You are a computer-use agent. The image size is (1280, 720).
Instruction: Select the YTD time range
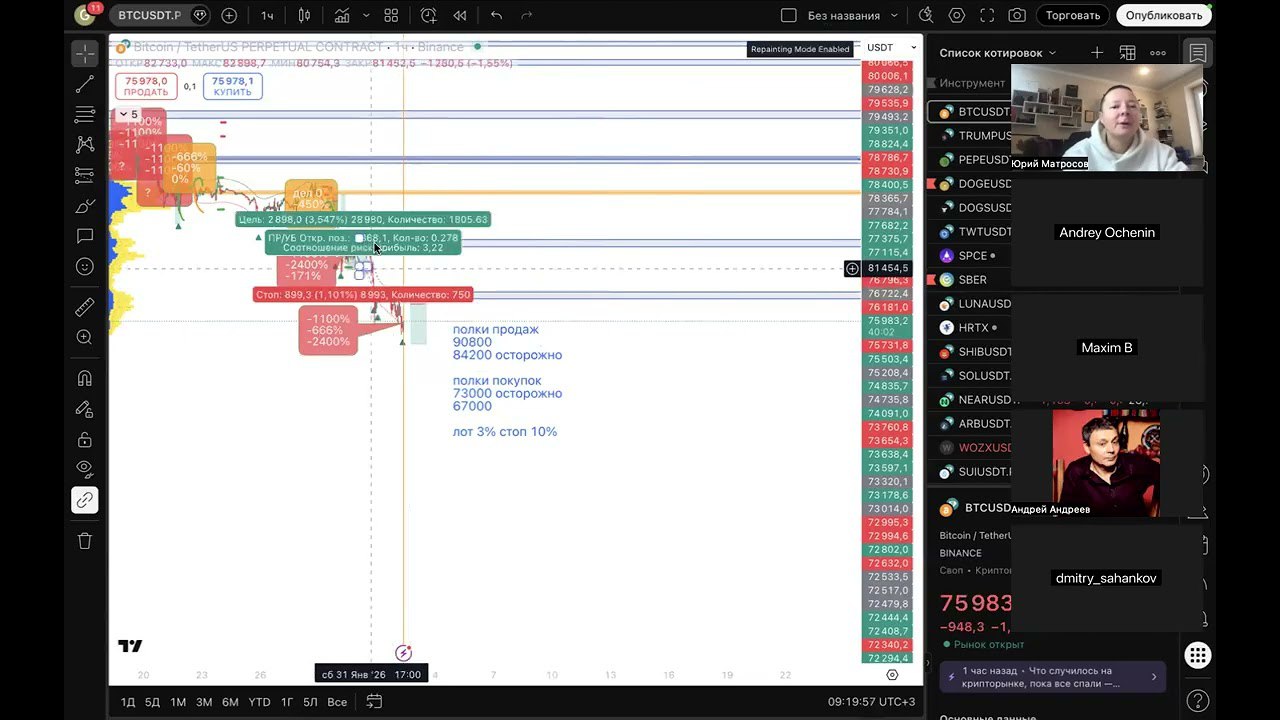click(x=259, y=702)
